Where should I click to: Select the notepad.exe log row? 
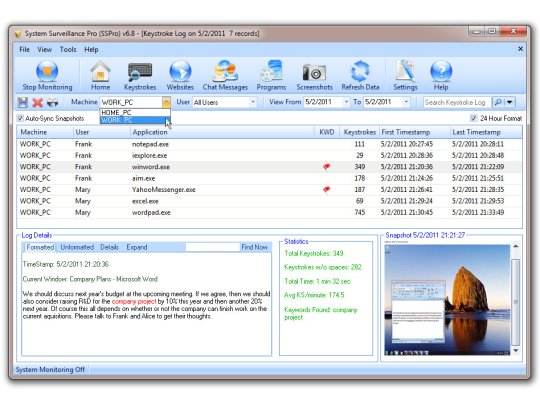click(x=269, y=144)
